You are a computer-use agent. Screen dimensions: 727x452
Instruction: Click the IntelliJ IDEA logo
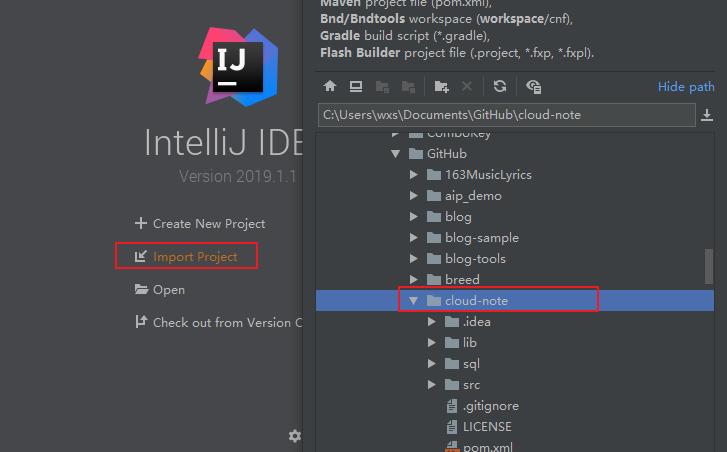(x=238, y=66)
